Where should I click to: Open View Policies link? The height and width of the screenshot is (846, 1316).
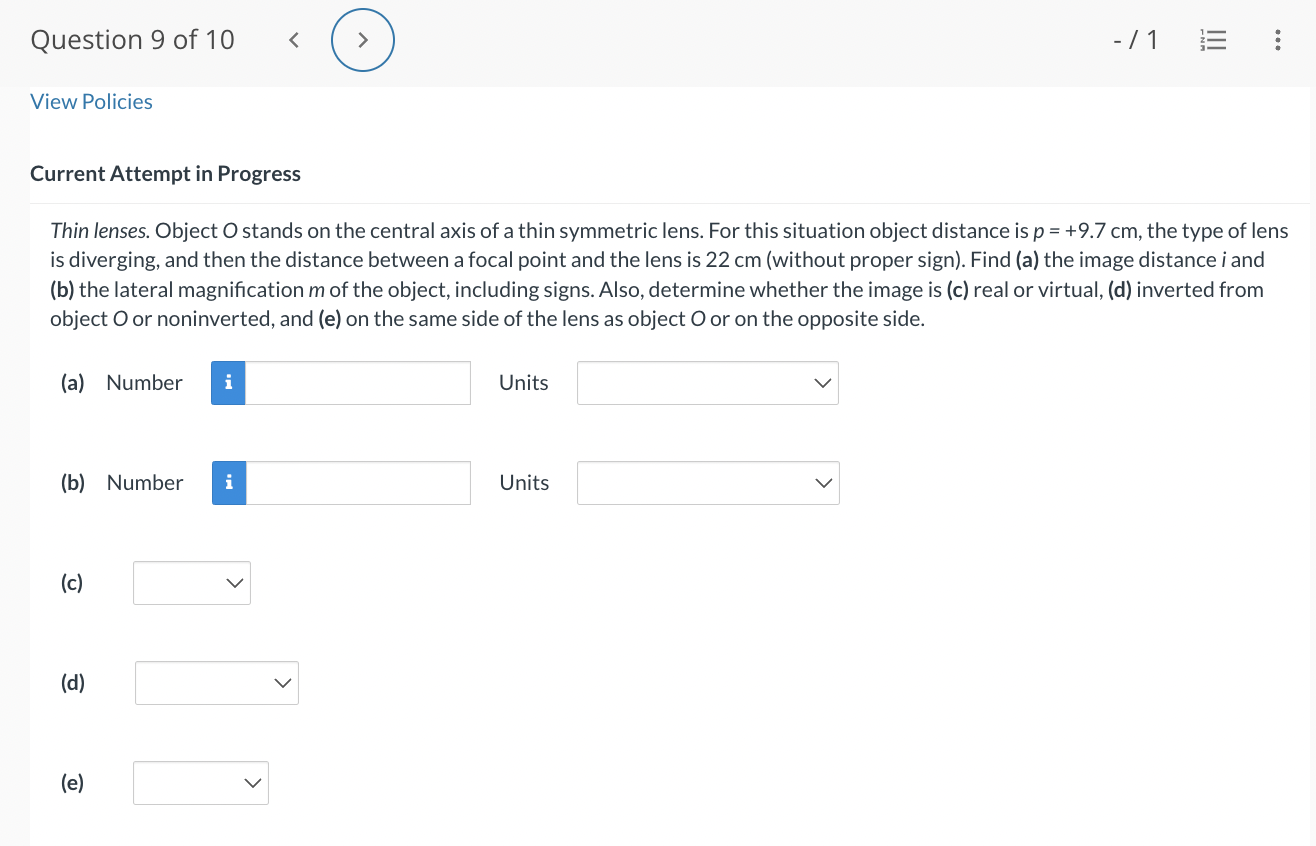(91, 102)
